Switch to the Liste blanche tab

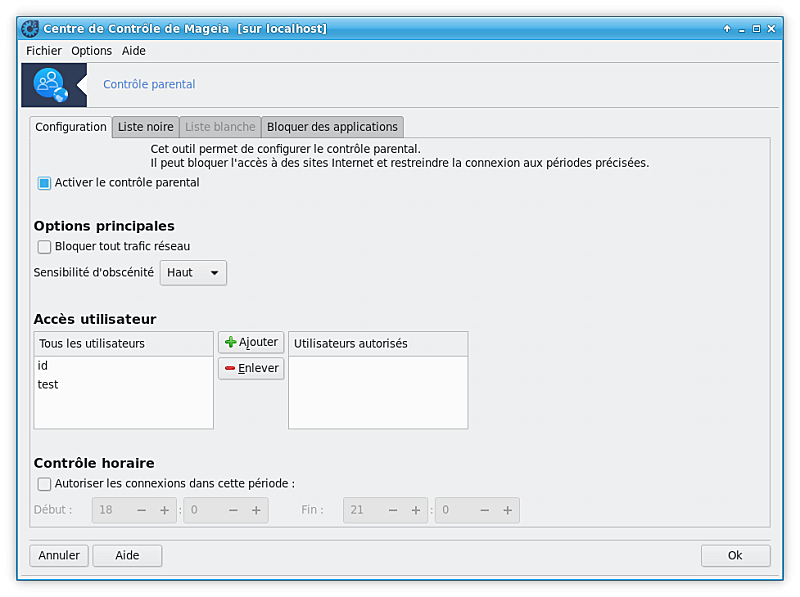[220, 127]
